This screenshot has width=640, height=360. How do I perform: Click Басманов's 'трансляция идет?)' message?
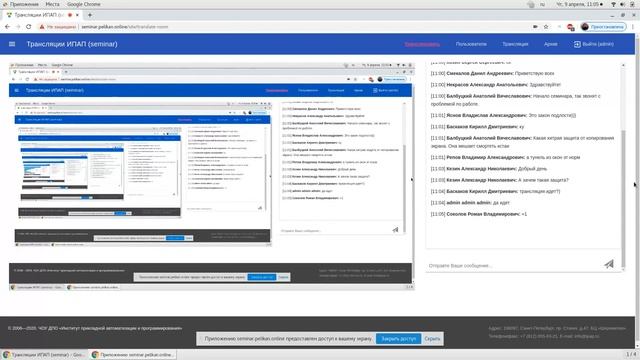[x=496, y=191]
